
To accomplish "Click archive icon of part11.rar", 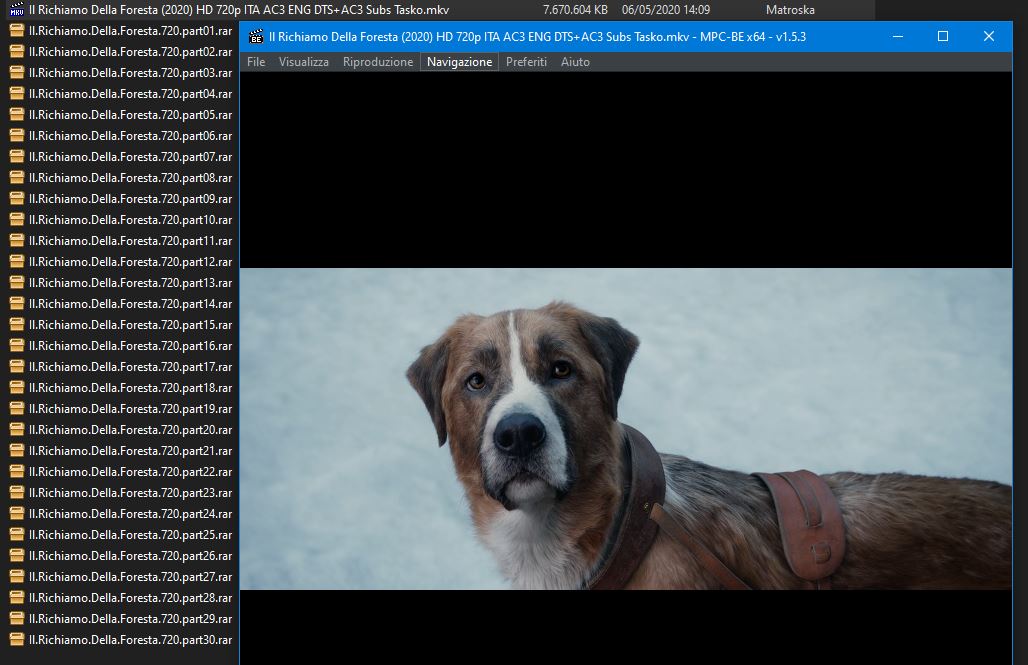I will coord(17,241).
